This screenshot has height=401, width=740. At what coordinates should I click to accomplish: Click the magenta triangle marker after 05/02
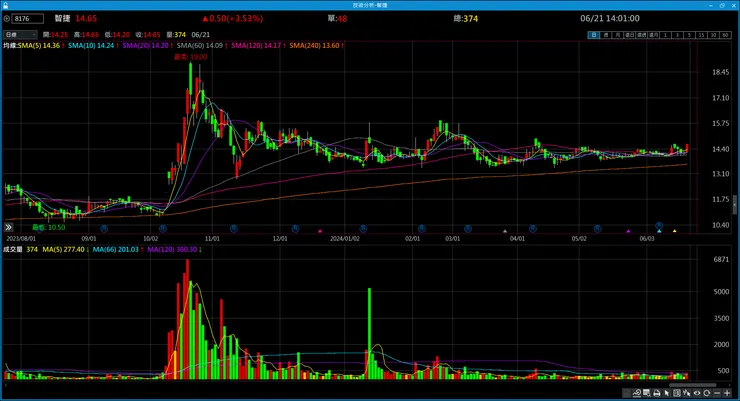tap(628, 231)
